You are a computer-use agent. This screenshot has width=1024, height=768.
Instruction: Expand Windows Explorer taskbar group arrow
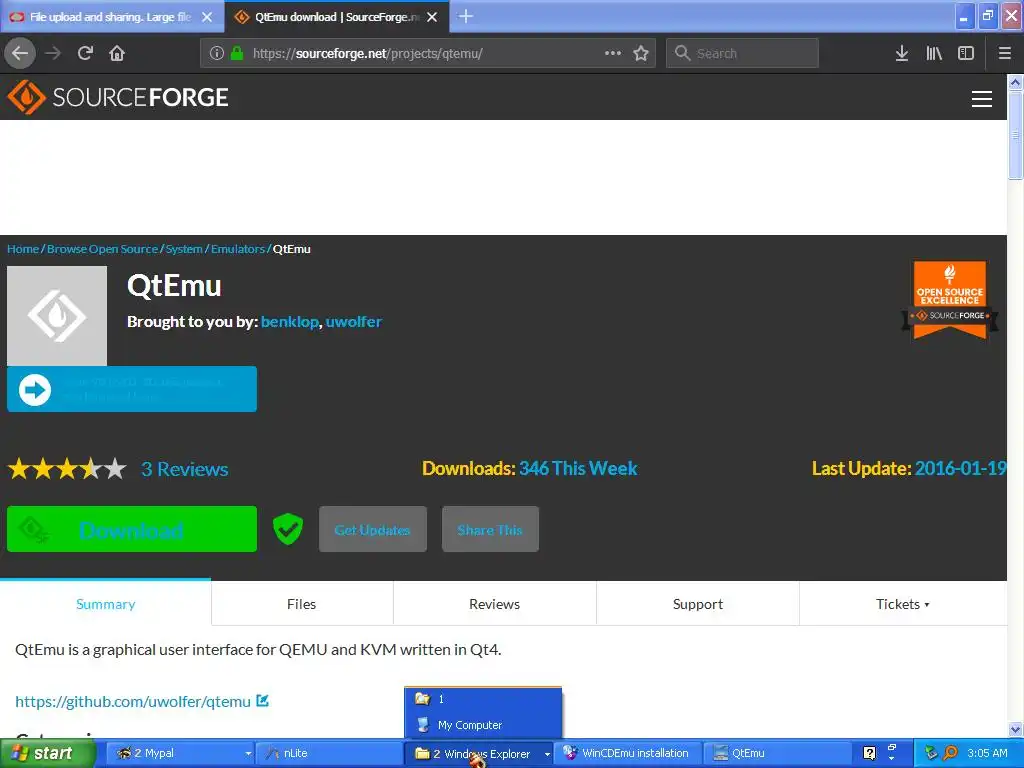click(x=547, y=754)
